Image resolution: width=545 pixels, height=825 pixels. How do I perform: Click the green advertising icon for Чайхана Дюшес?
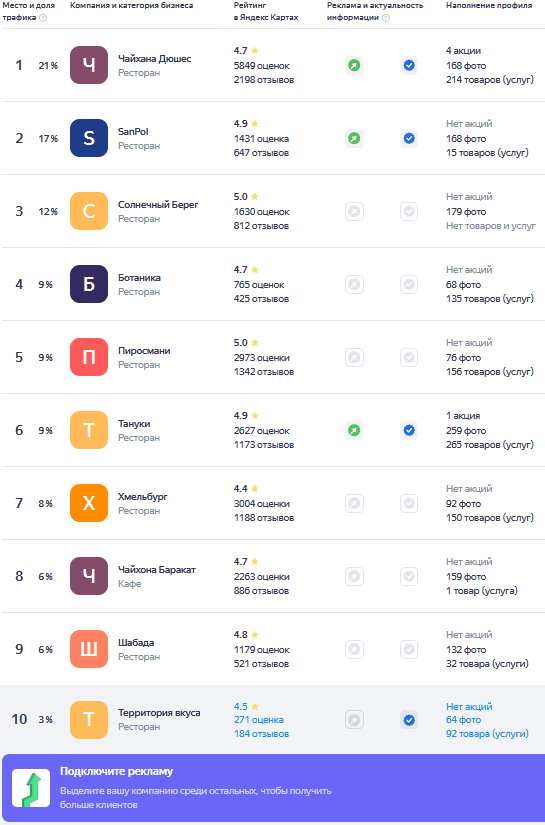354,65
